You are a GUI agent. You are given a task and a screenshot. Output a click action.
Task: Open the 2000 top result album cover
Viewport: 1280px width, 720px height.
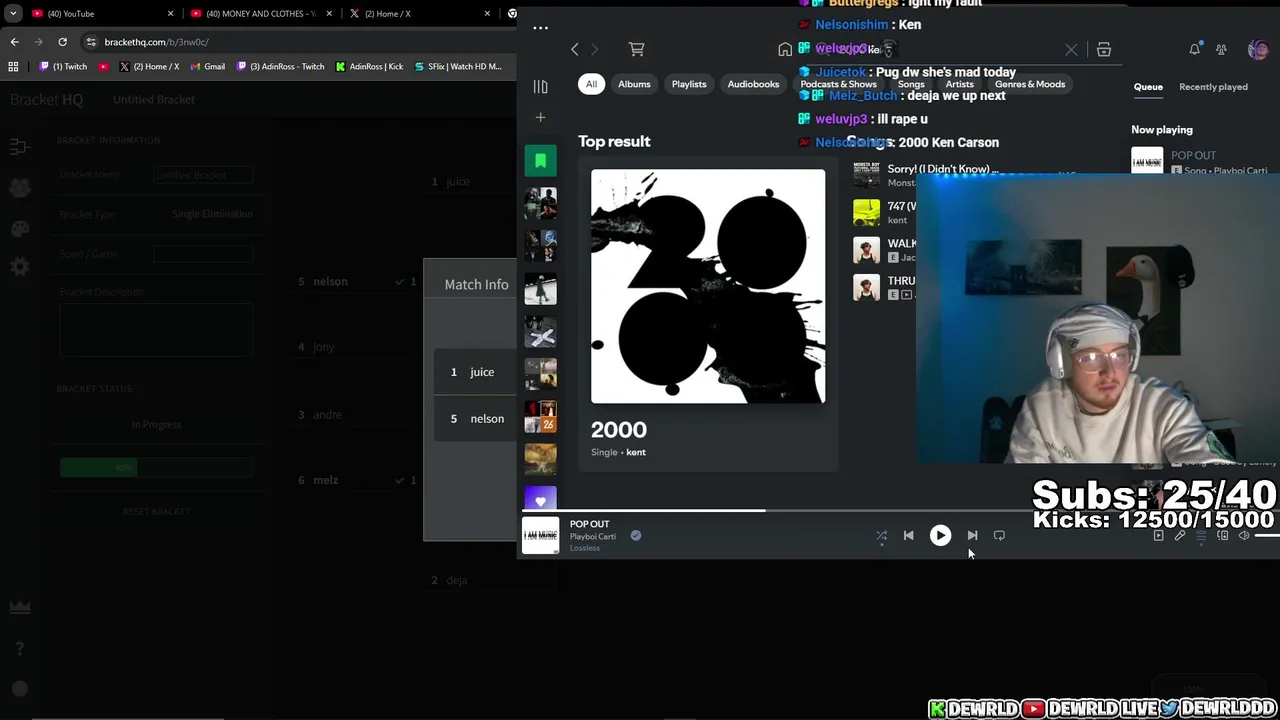click(x=708, y=286)
